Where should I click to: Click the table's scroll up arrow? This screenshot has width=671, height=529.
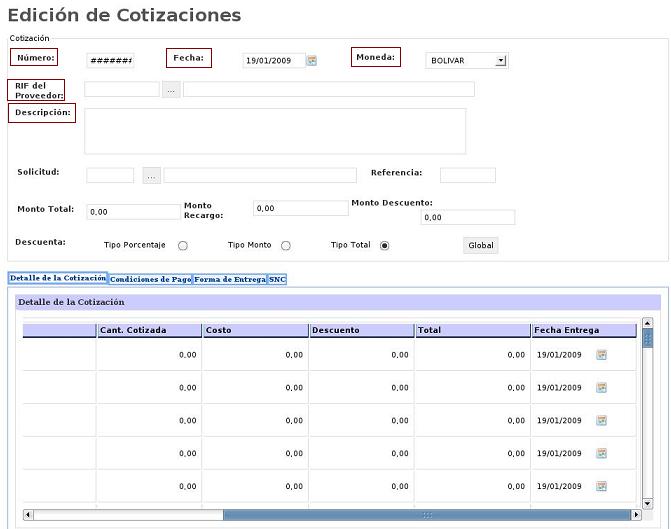click(x=647, y=324)
